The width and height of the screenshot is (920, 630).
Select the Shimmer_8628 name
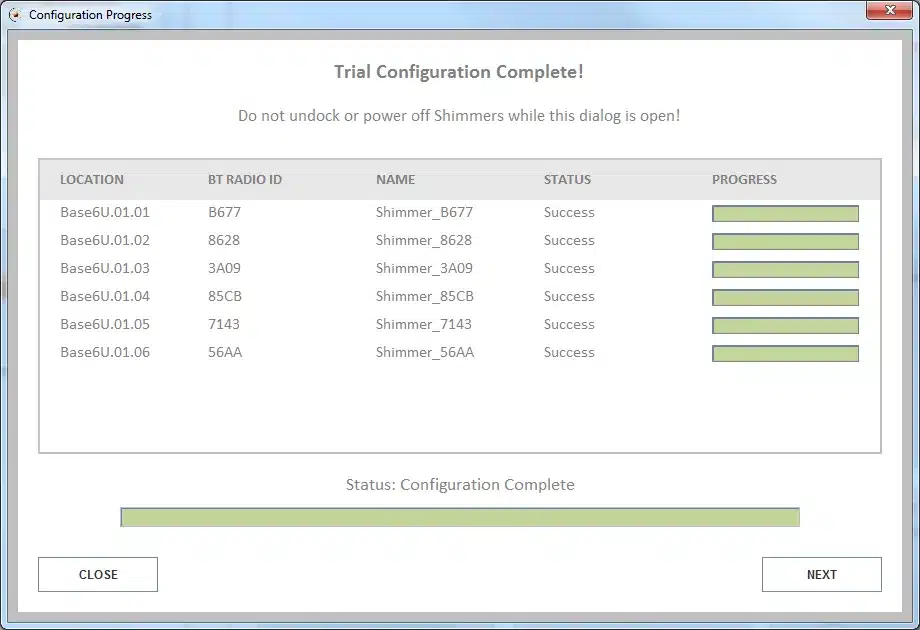[424, 241]
